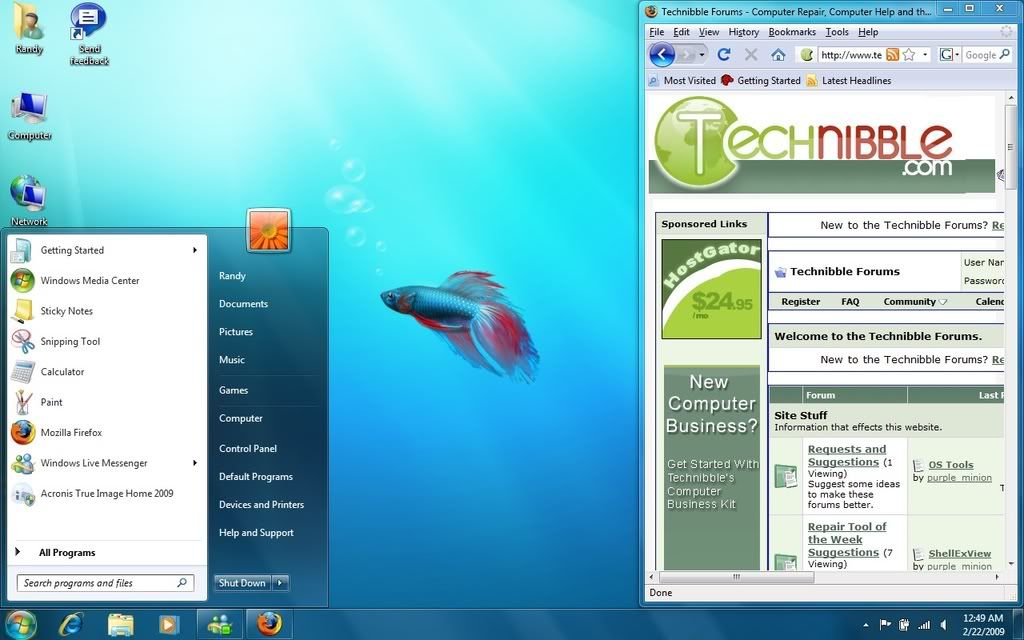
Task: Open the search engine selector dropdown
Action: click(x=957, y=55)
